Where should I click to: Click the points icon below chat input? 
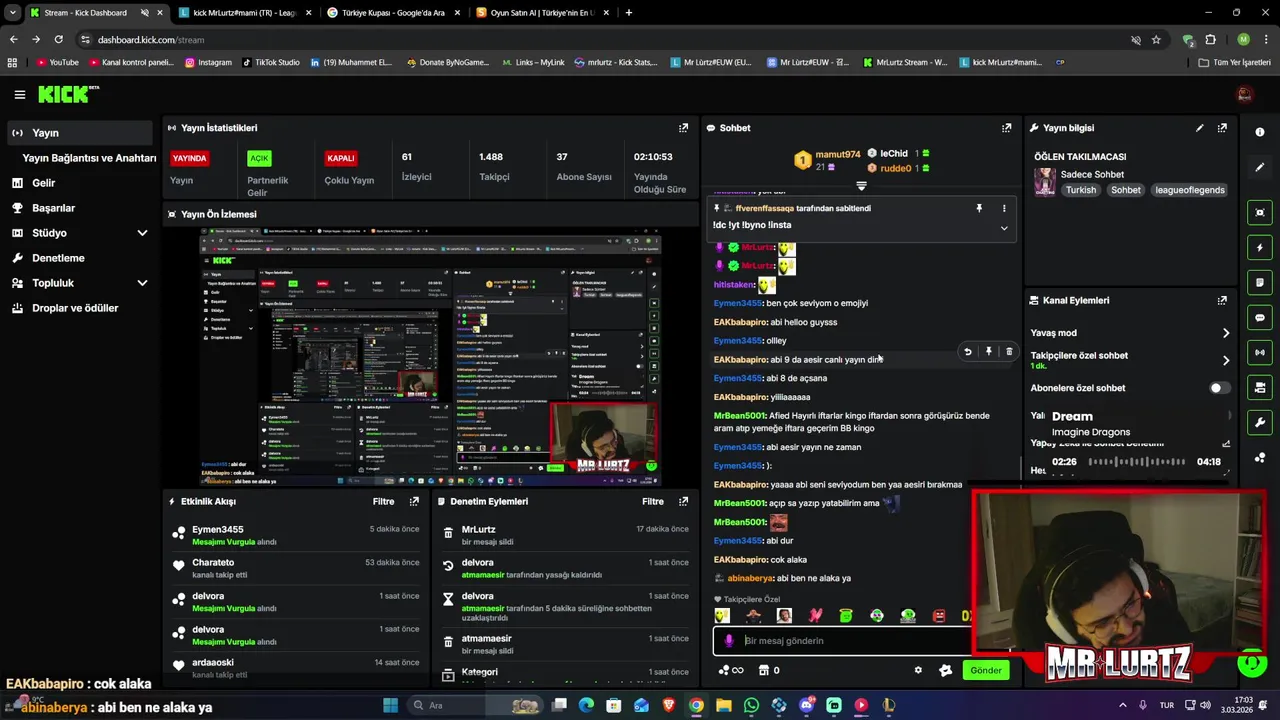tap(732, 670)
